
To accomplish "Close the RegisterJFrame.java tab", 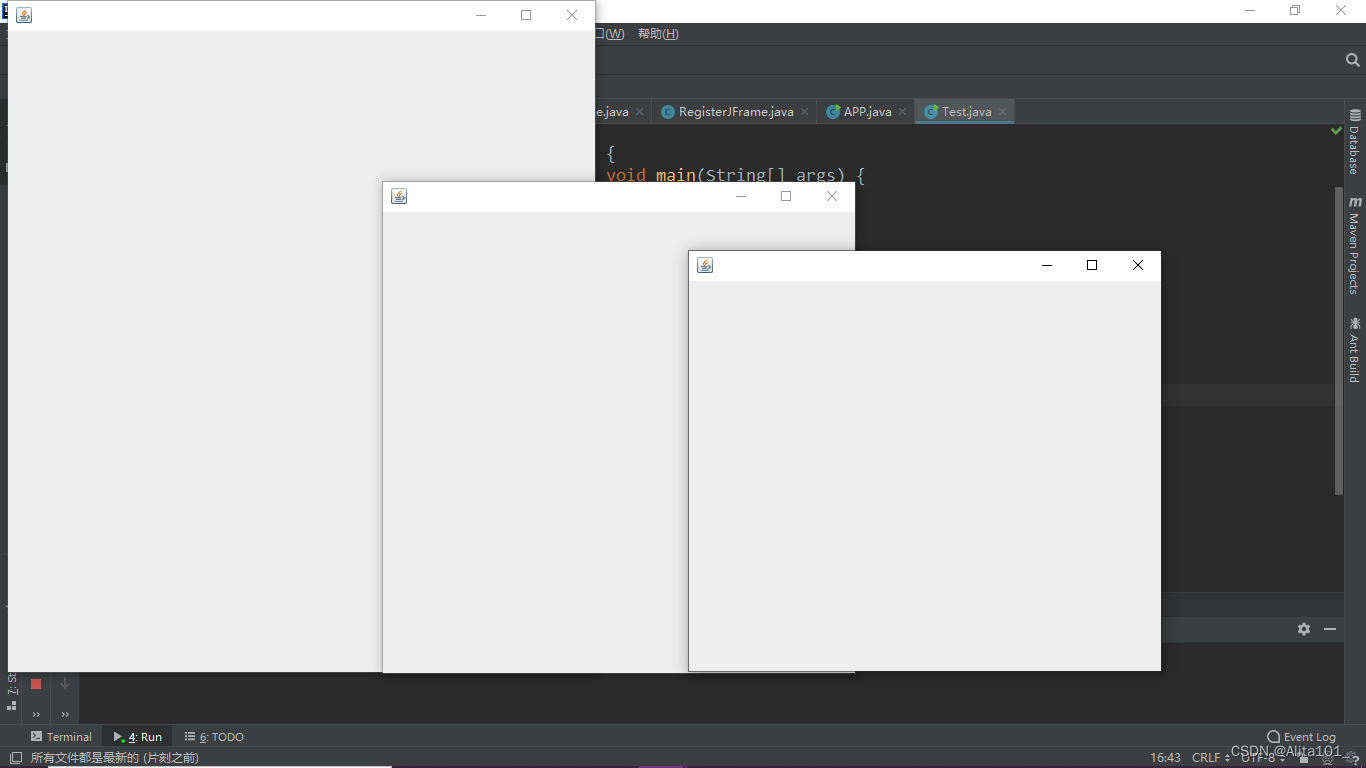I will point(805,112).
